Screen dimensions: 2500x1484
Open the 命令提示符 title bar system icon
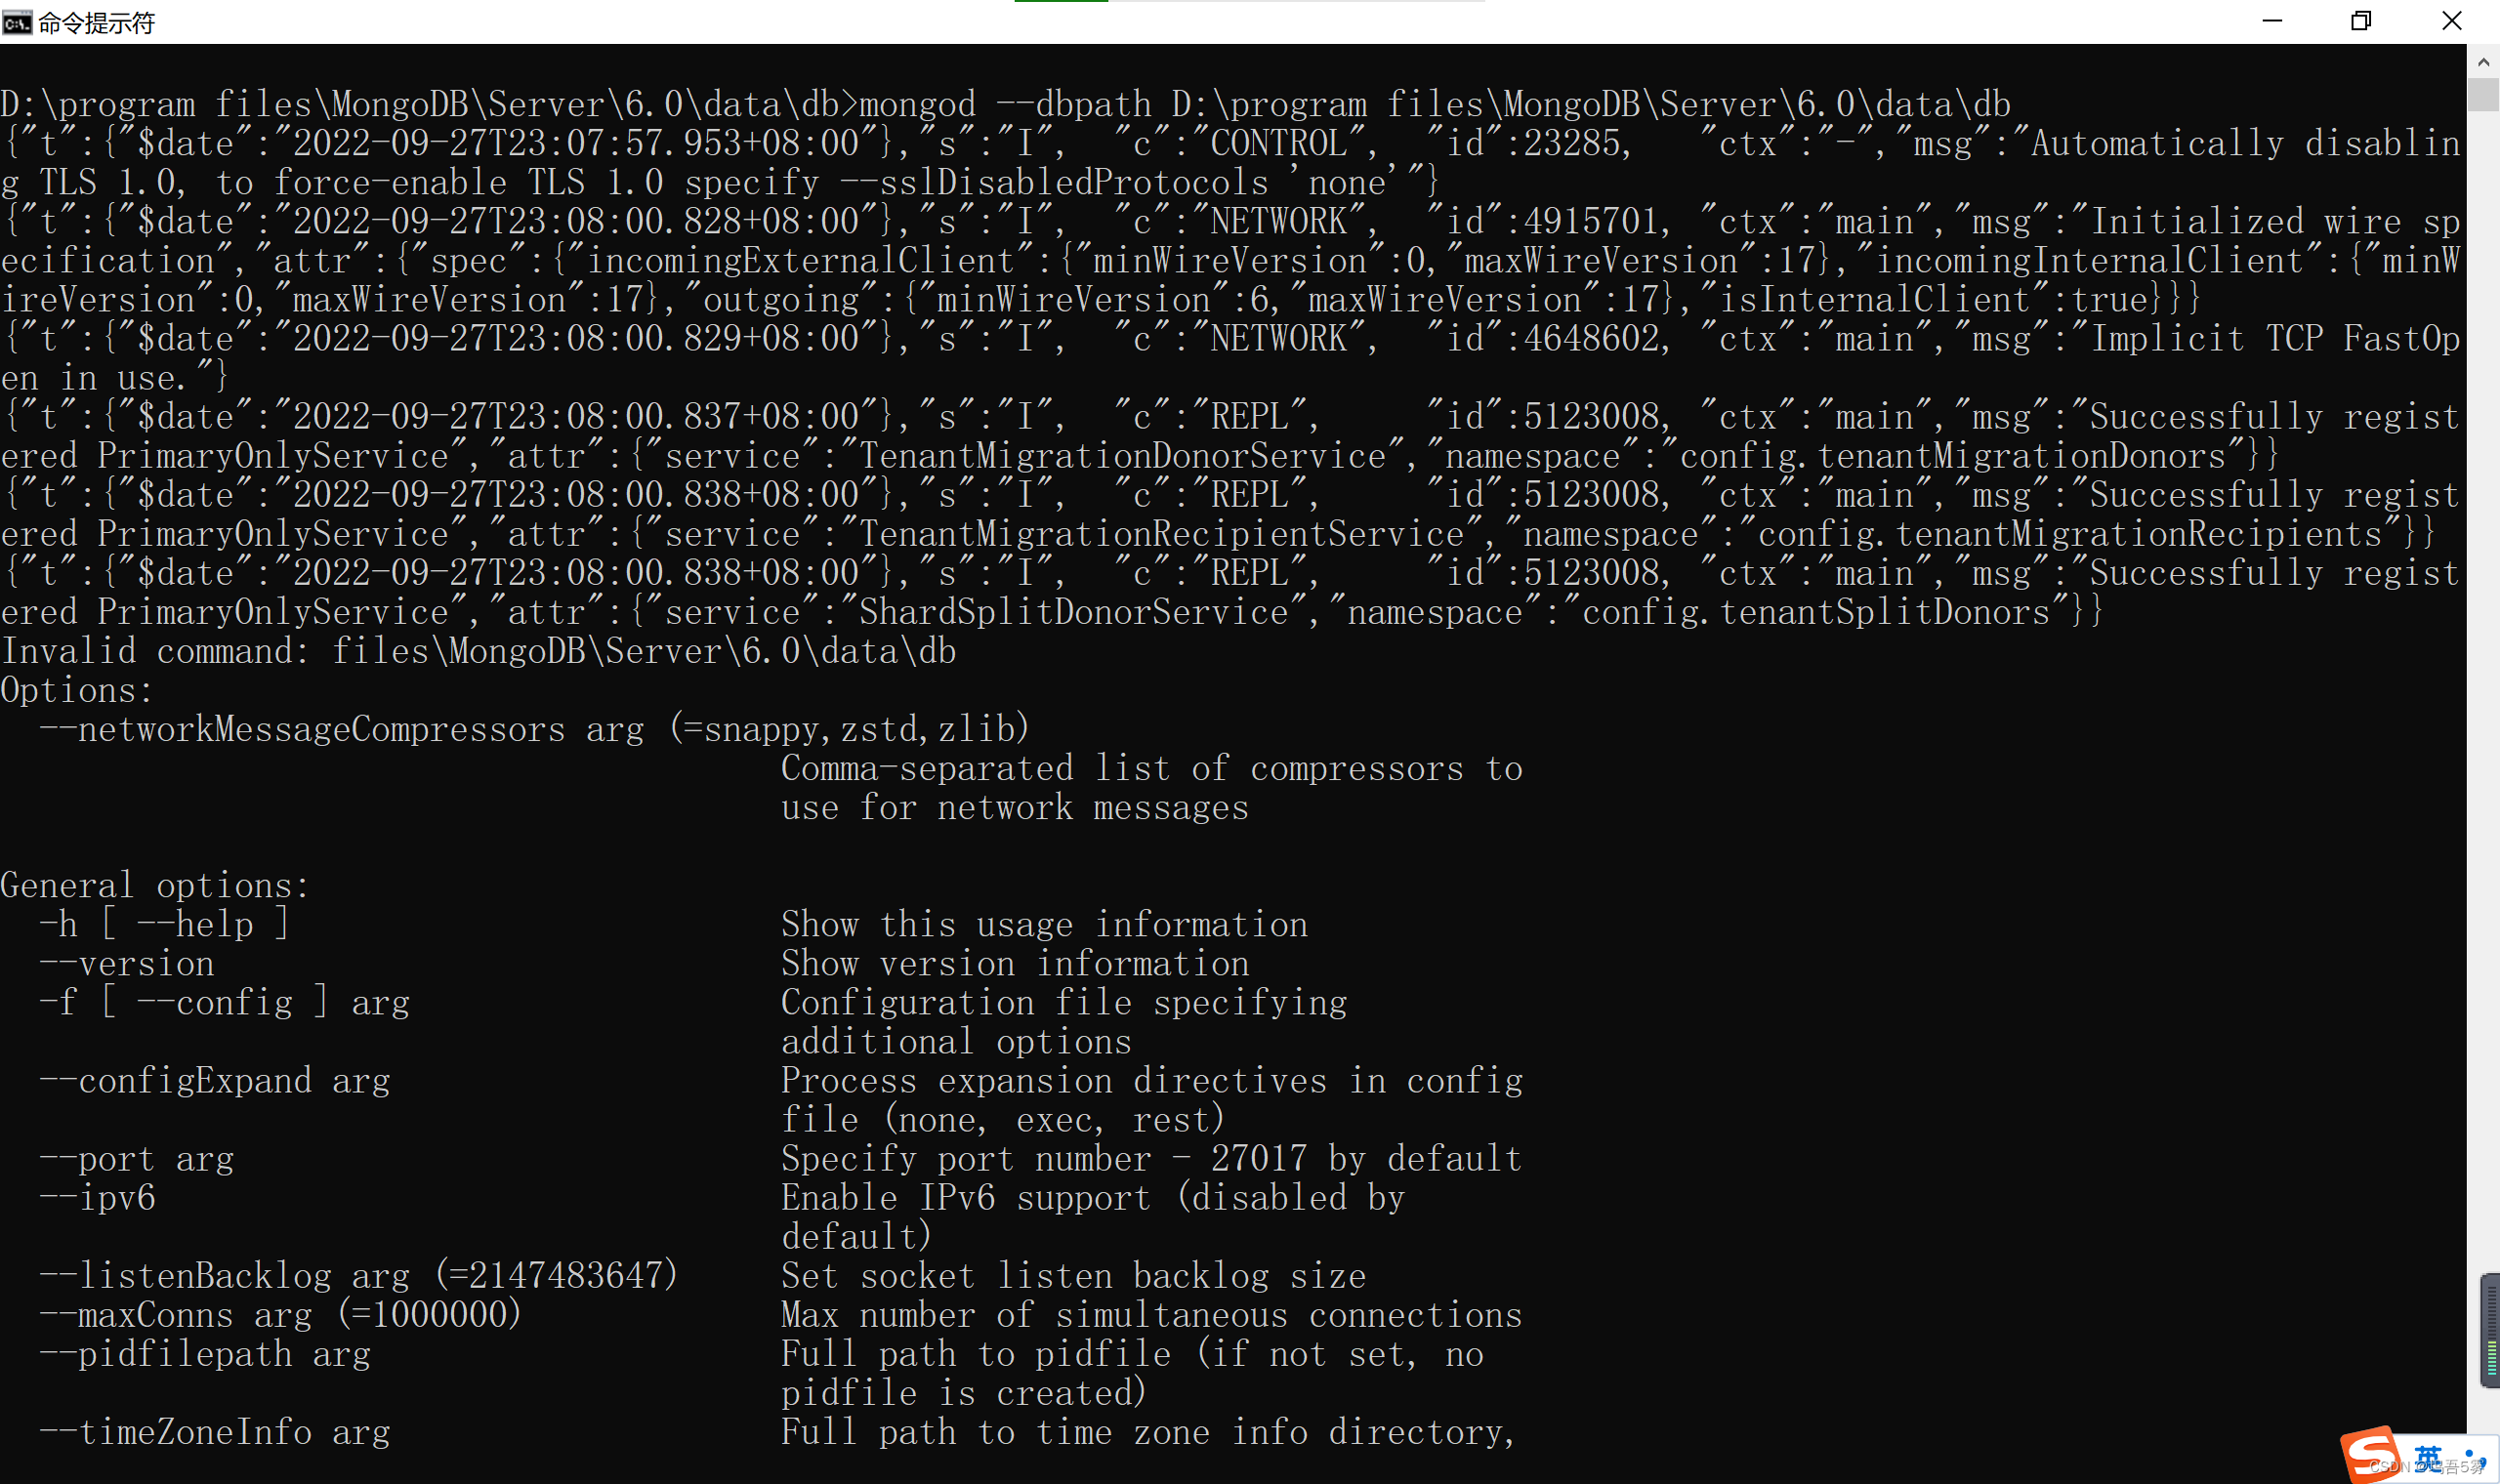tap(16, 22)
